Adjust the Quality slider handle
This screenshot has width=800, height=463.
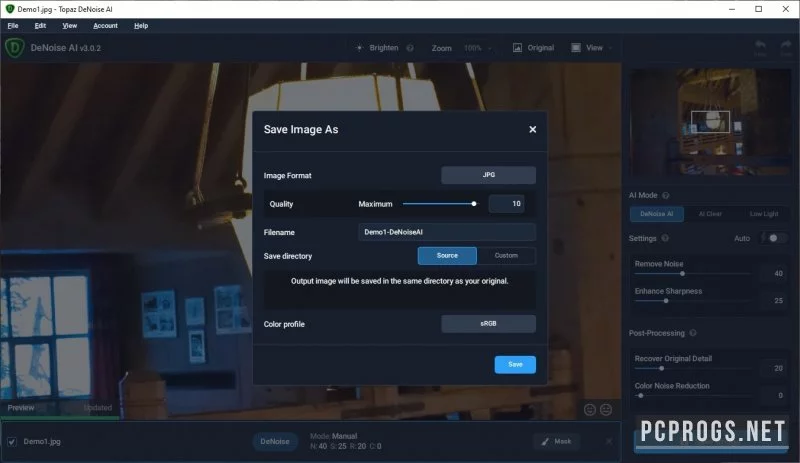click(x=474, y=204)
